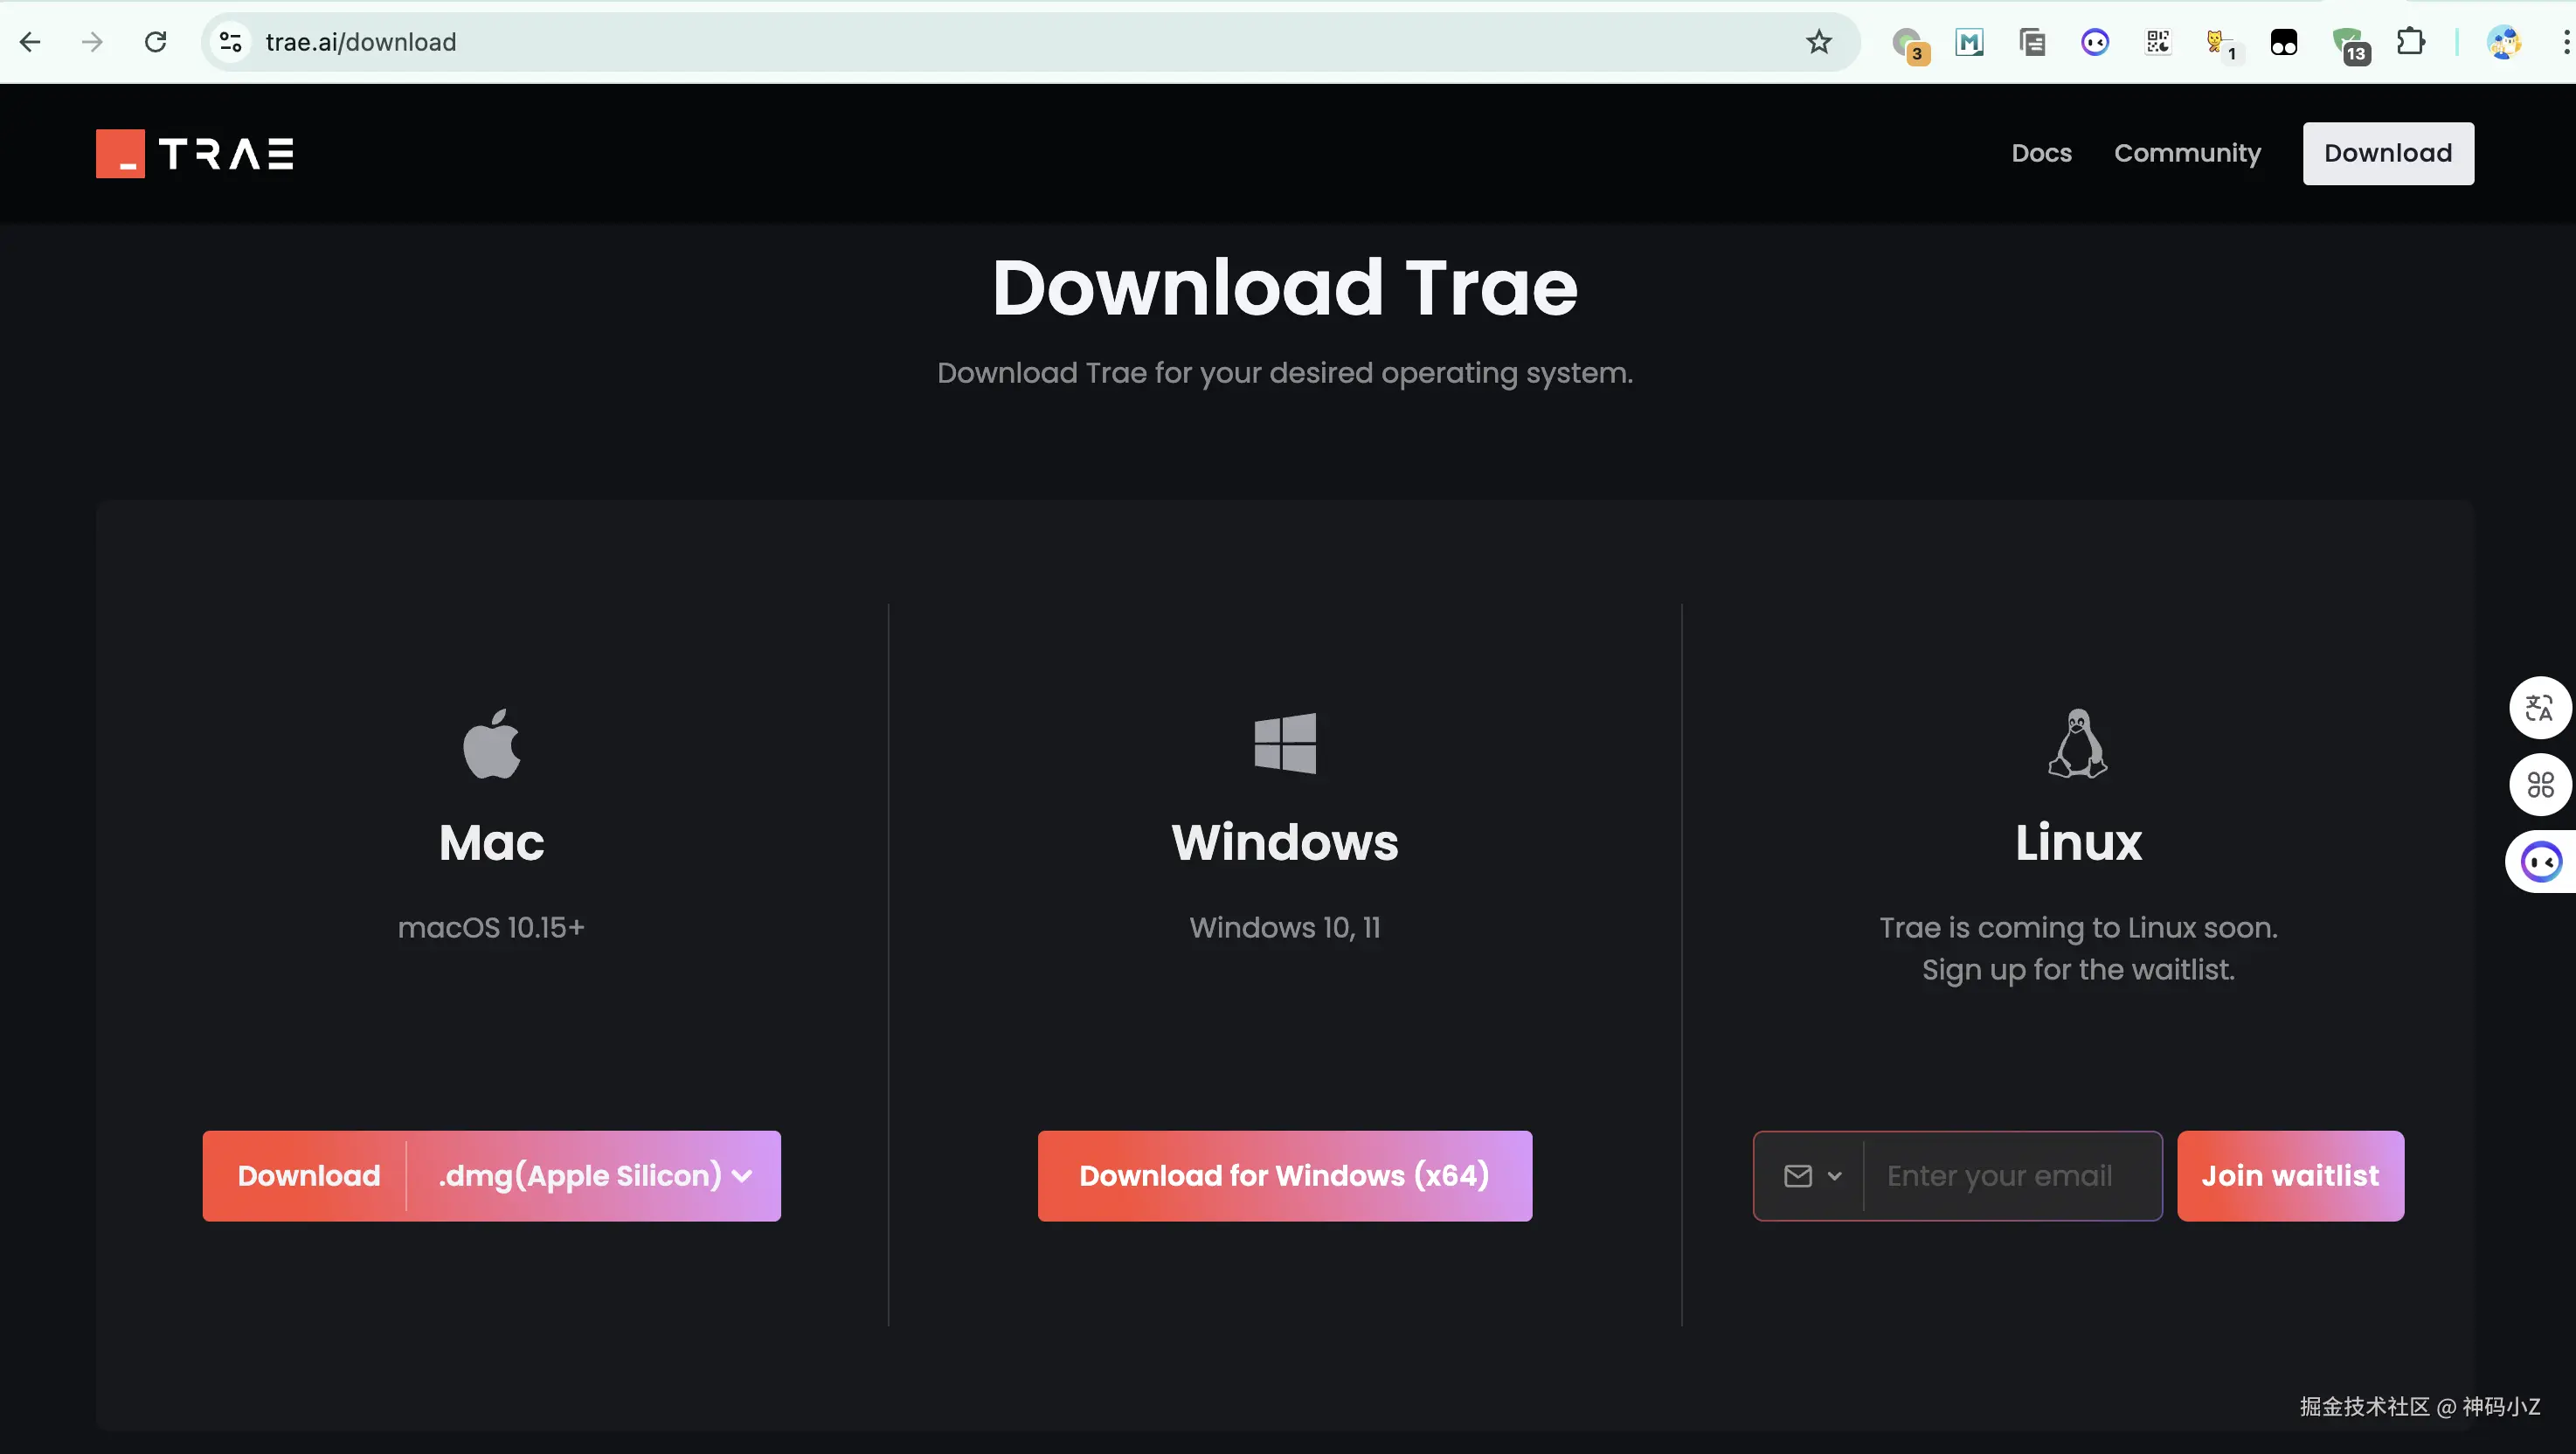
Task: Click the purple face floating side button
Action: 2541,862
